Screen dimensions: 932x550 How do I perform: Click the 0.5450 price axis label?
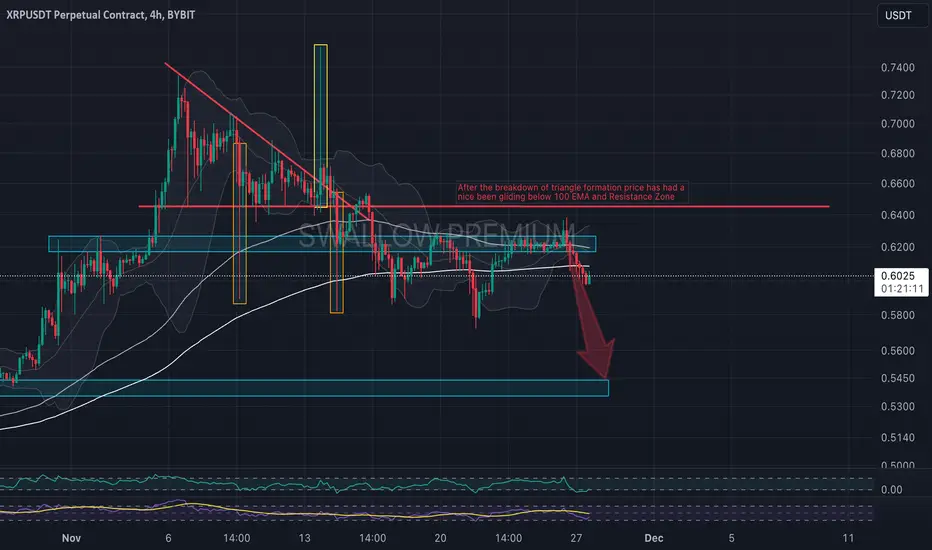coord(898,378)
